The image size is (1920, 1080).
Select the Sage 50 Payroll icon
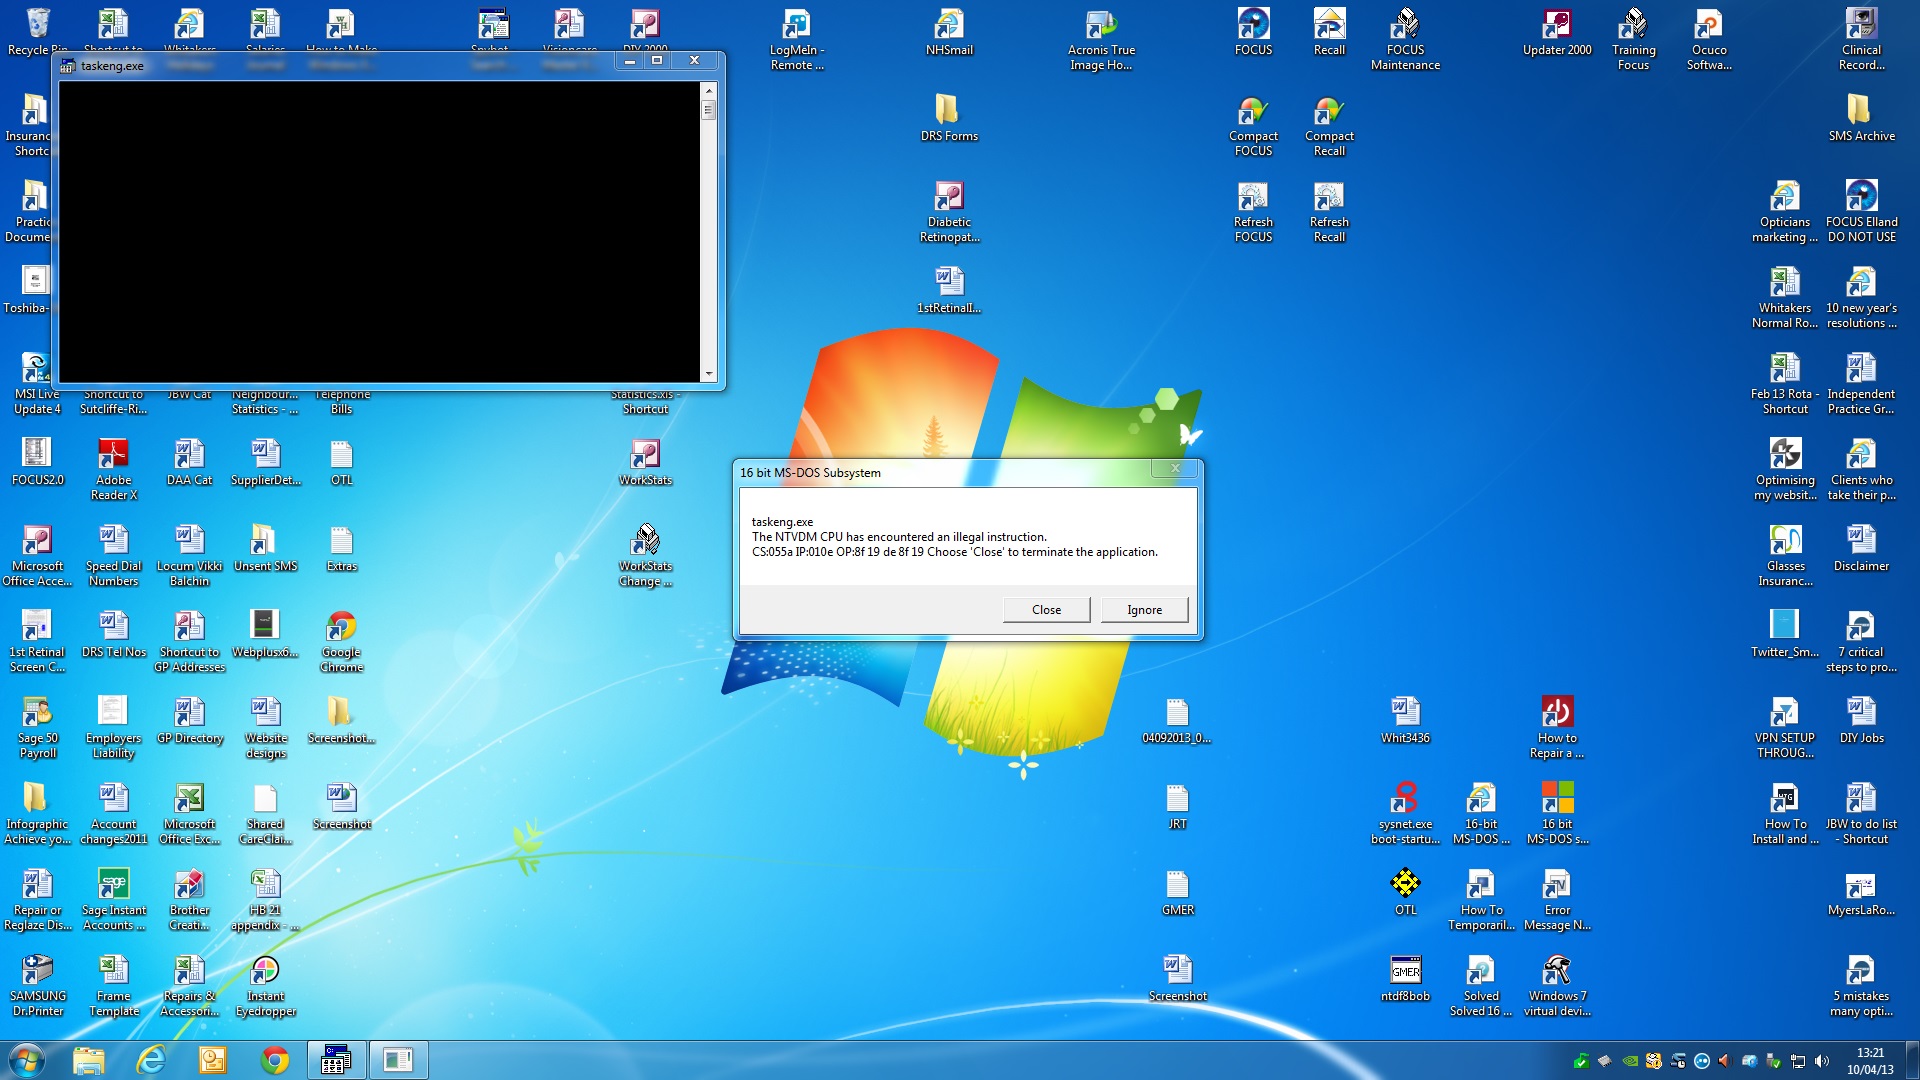click(x=37, y=728)
